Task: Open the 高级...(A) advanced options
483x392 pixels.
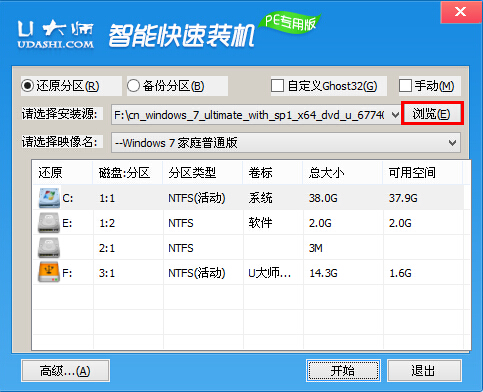Action: [65, 371]
